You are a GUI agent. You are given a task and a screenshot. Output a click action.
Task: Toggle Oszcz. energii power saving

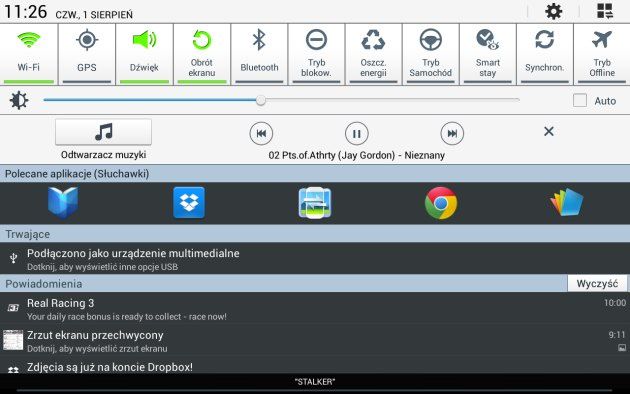tap(373, 54)
